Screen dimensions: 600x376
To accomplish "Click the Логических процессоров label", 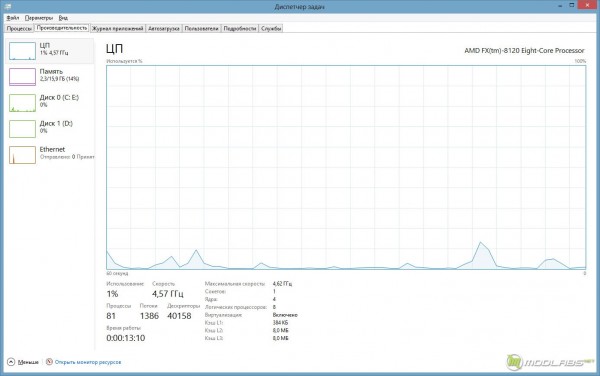I will click(x=235, y=307).
